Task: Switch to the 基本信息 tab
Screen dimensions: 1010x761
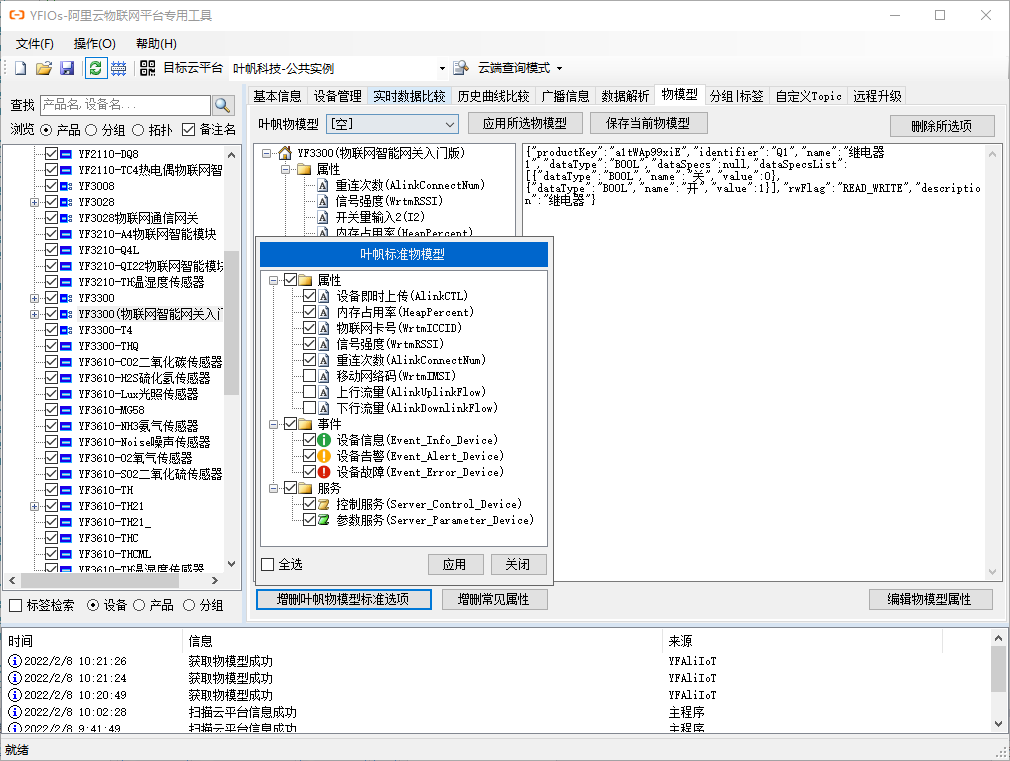Action: point(277,96)
